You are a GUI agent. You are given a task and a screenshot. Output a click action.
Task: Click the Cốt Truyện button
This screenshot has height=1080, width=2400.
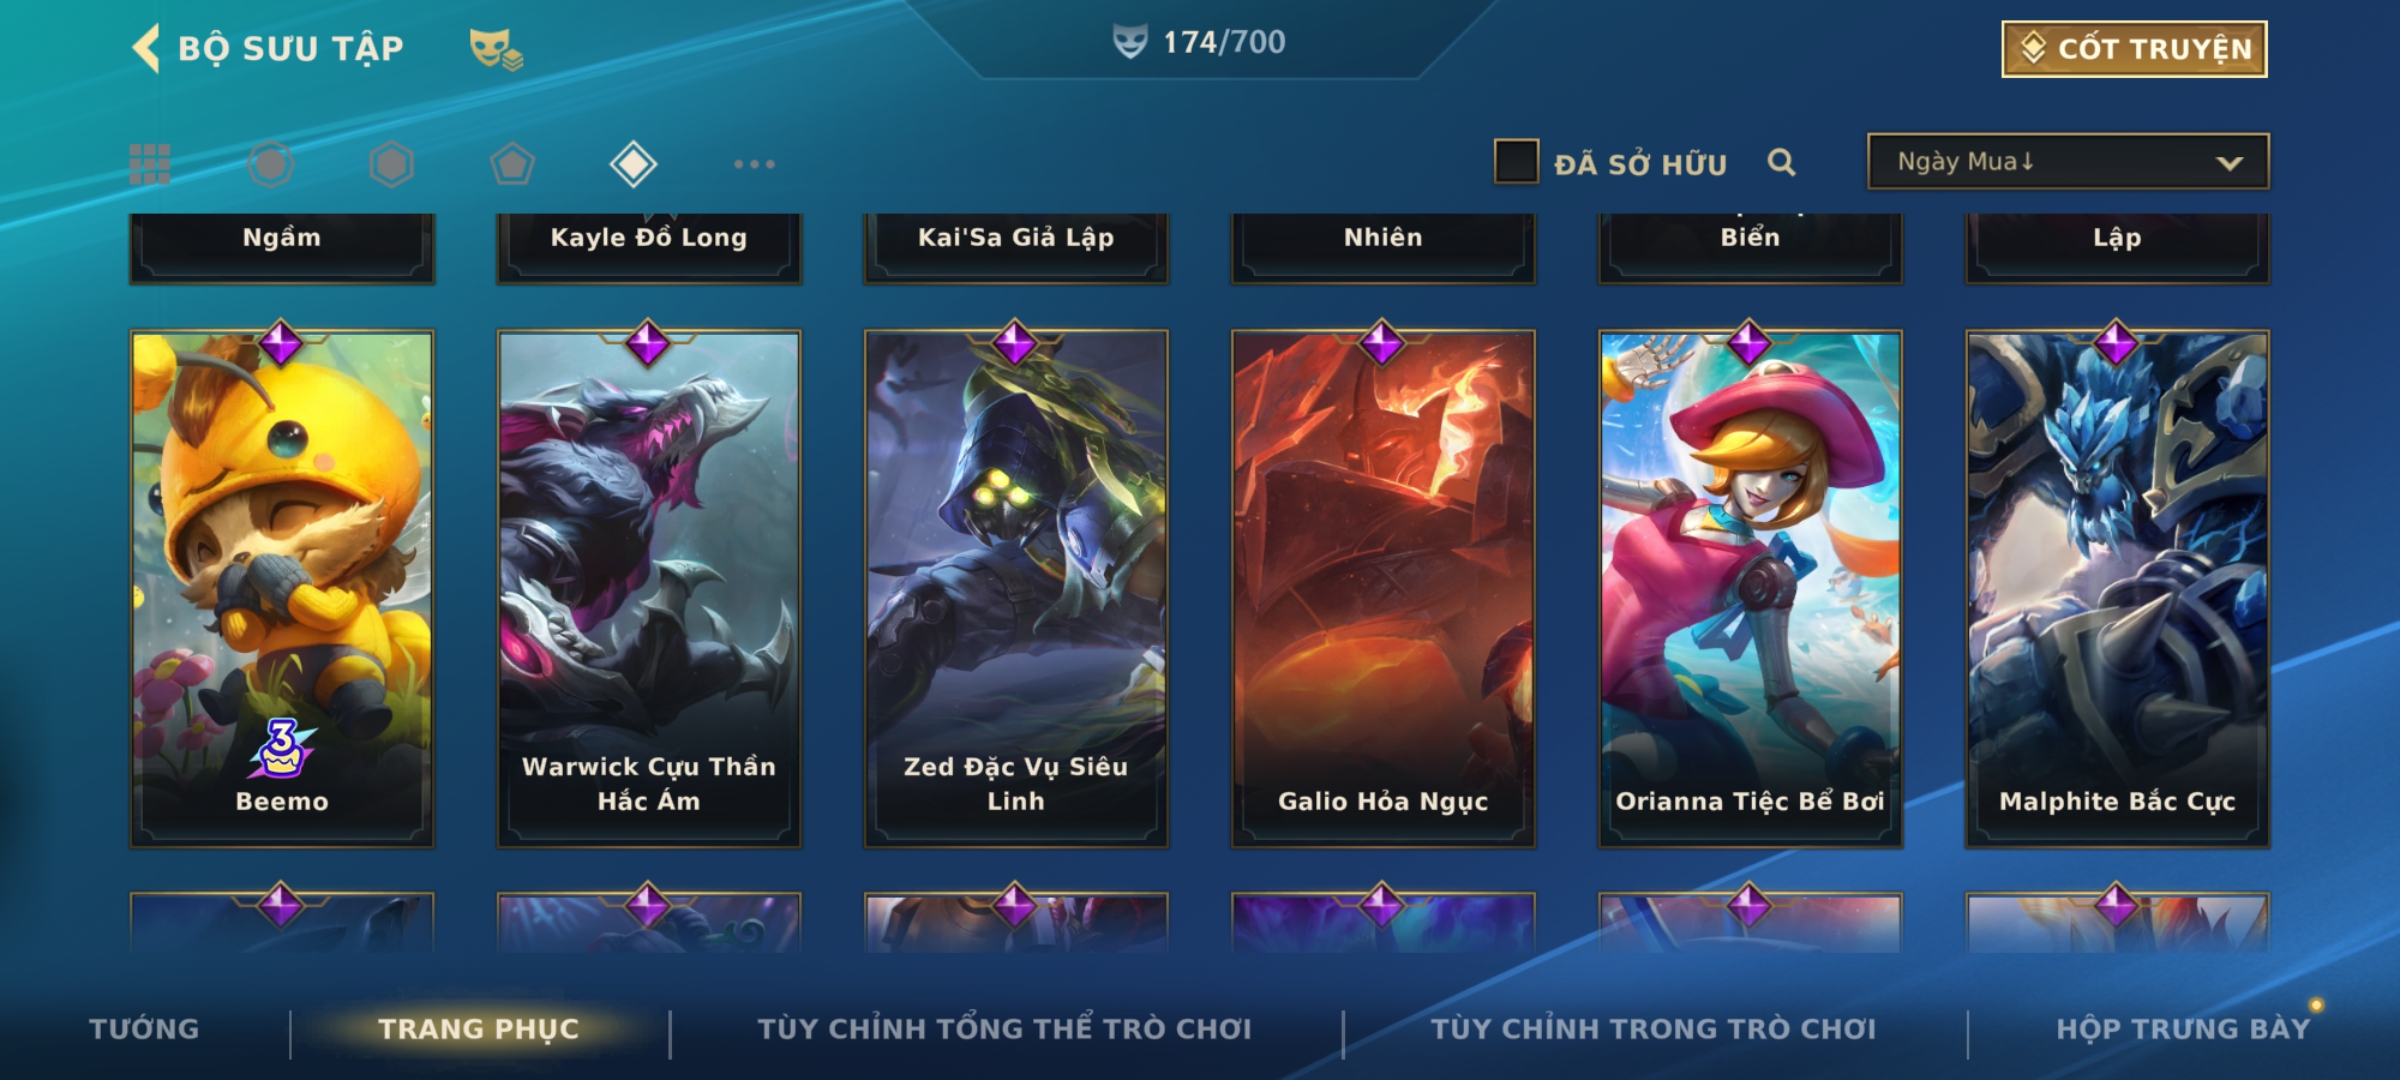[2134, 48]
